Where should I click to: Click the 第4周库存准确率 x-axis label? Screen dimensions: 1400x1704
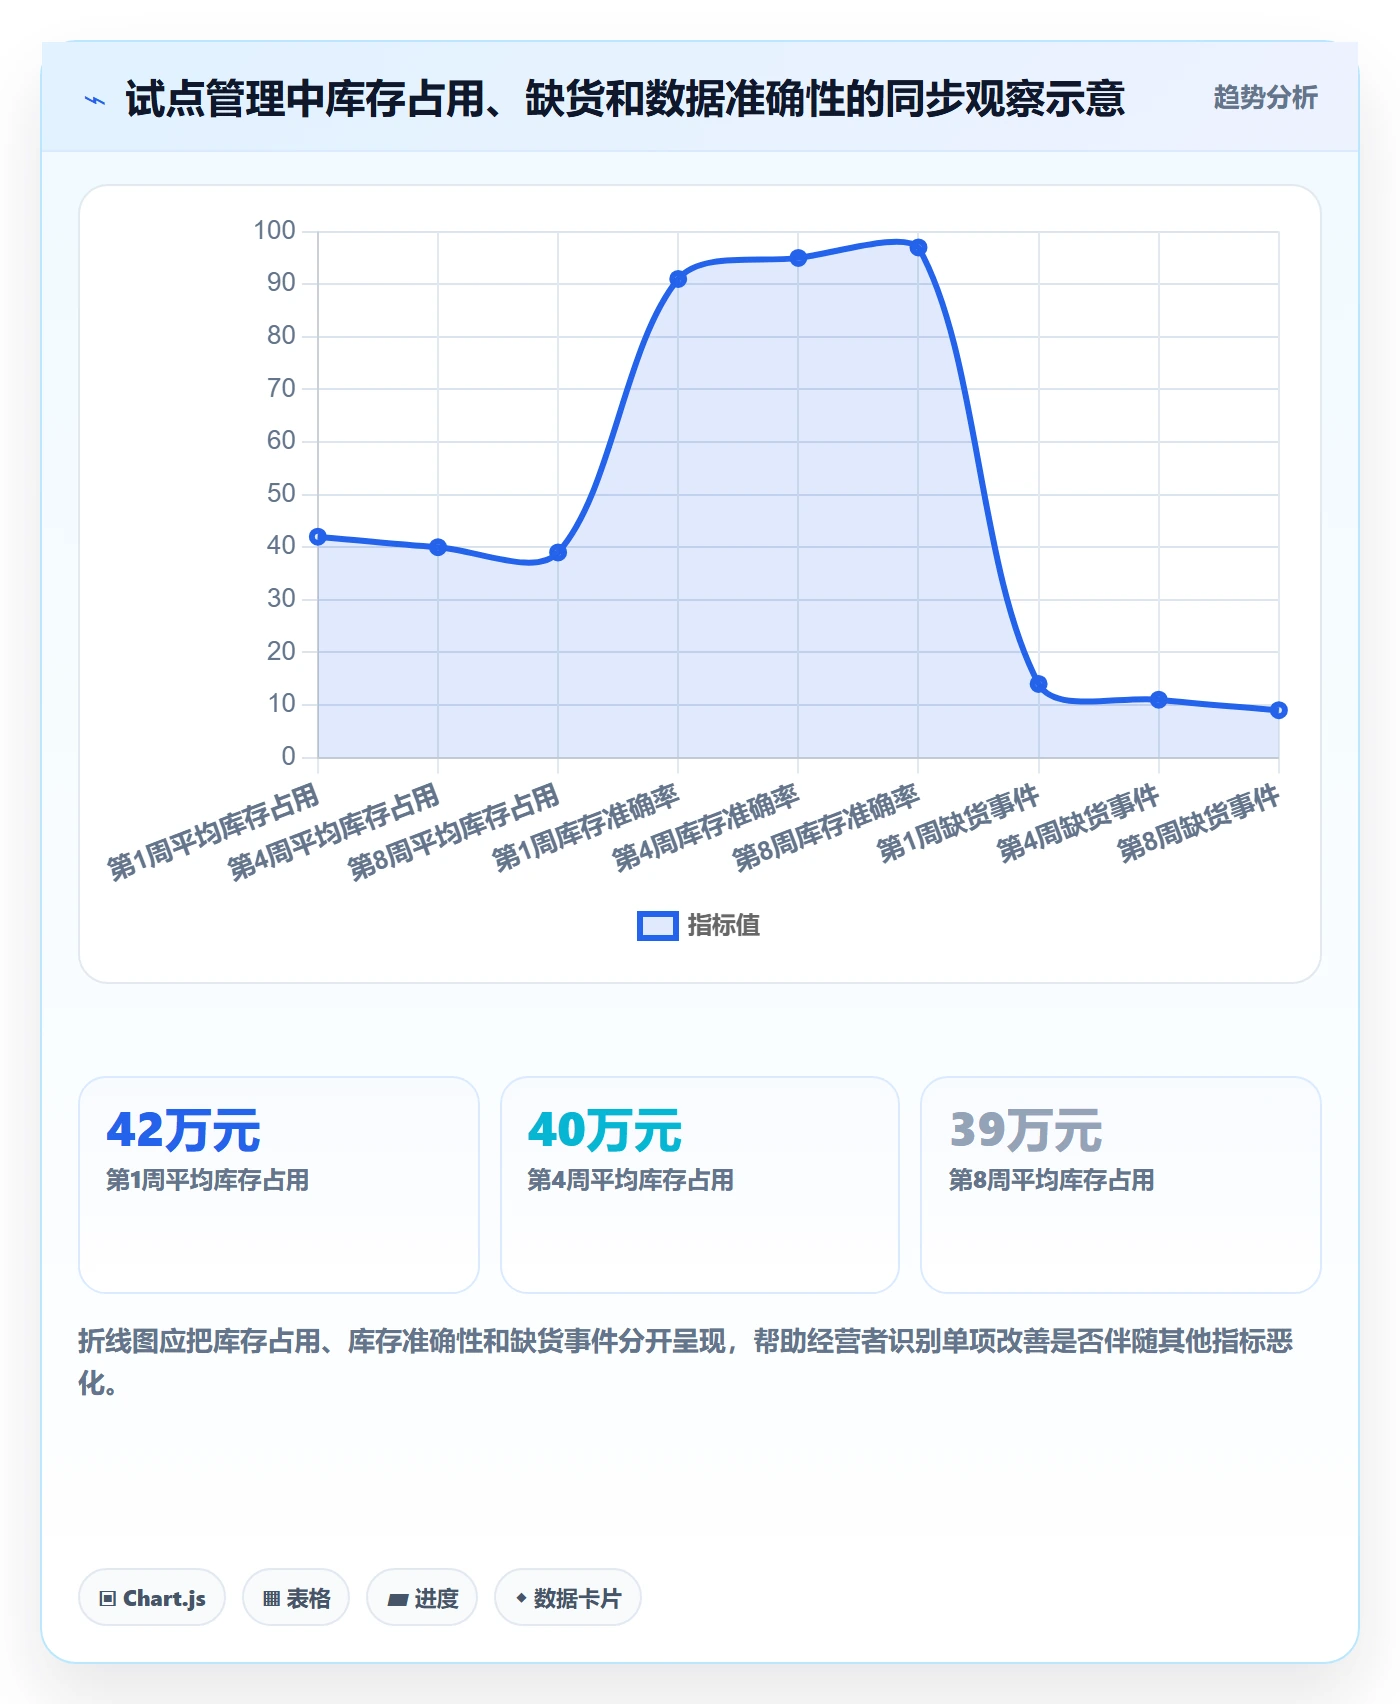point(706,828)
